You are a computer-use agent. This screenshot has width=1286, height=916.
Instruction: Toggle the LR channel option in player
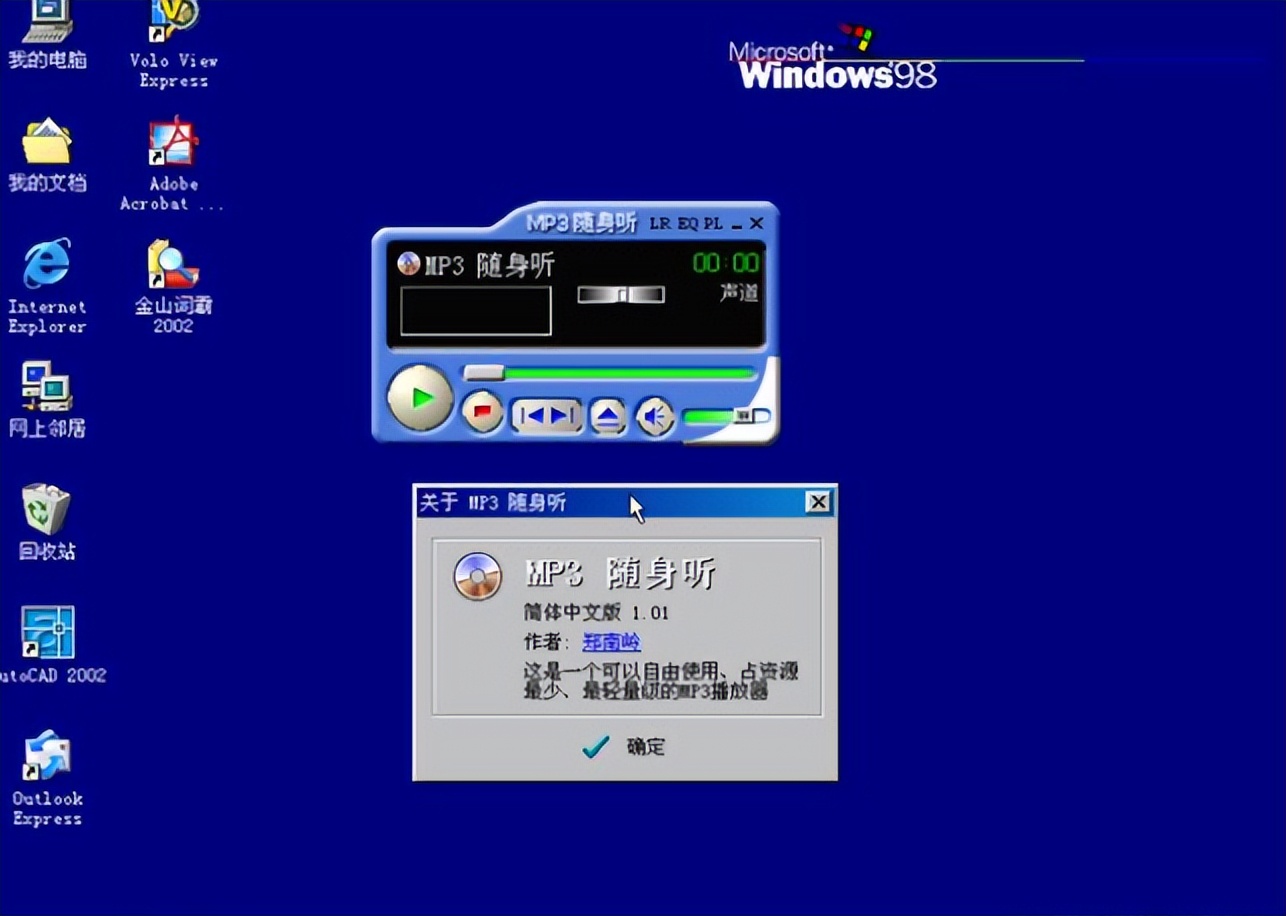660,224
